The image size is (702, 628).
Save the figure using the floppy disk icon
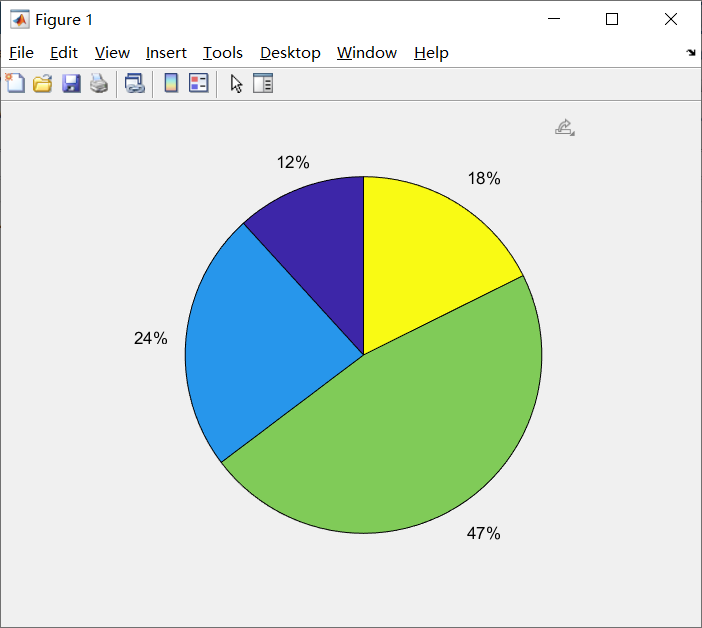click(x=71, y=84)
